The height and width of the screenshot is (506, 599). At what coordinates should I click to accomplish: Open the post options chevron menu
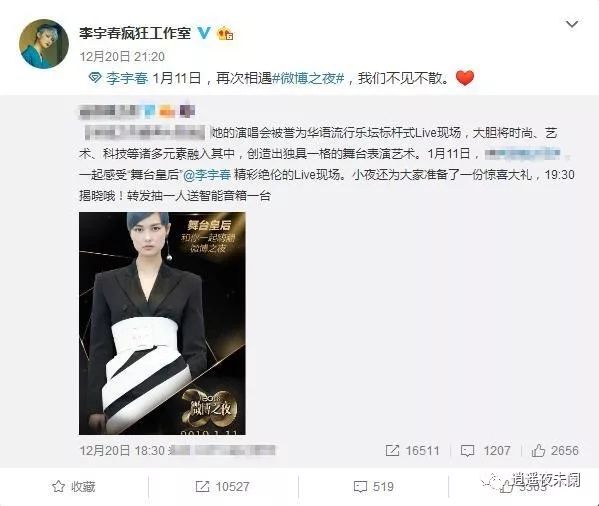point(572,24)
